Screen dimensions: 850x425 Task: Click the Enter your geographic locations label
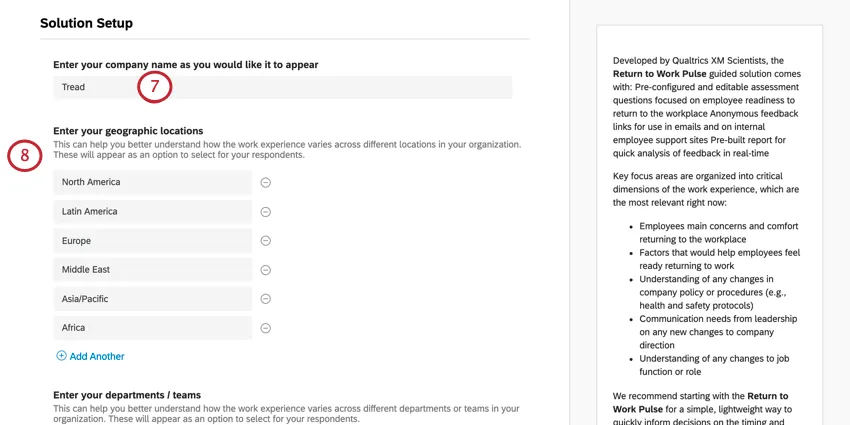128,131
